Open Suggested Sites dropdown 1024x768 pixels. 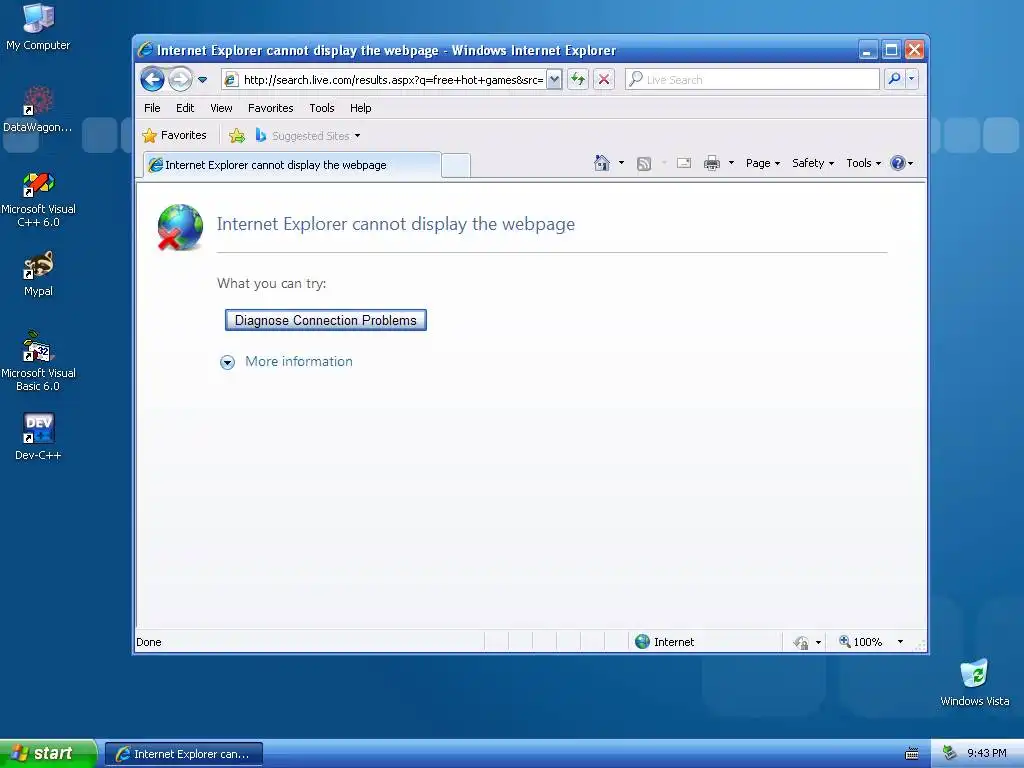pyautogui.click(x=308, y=135)
